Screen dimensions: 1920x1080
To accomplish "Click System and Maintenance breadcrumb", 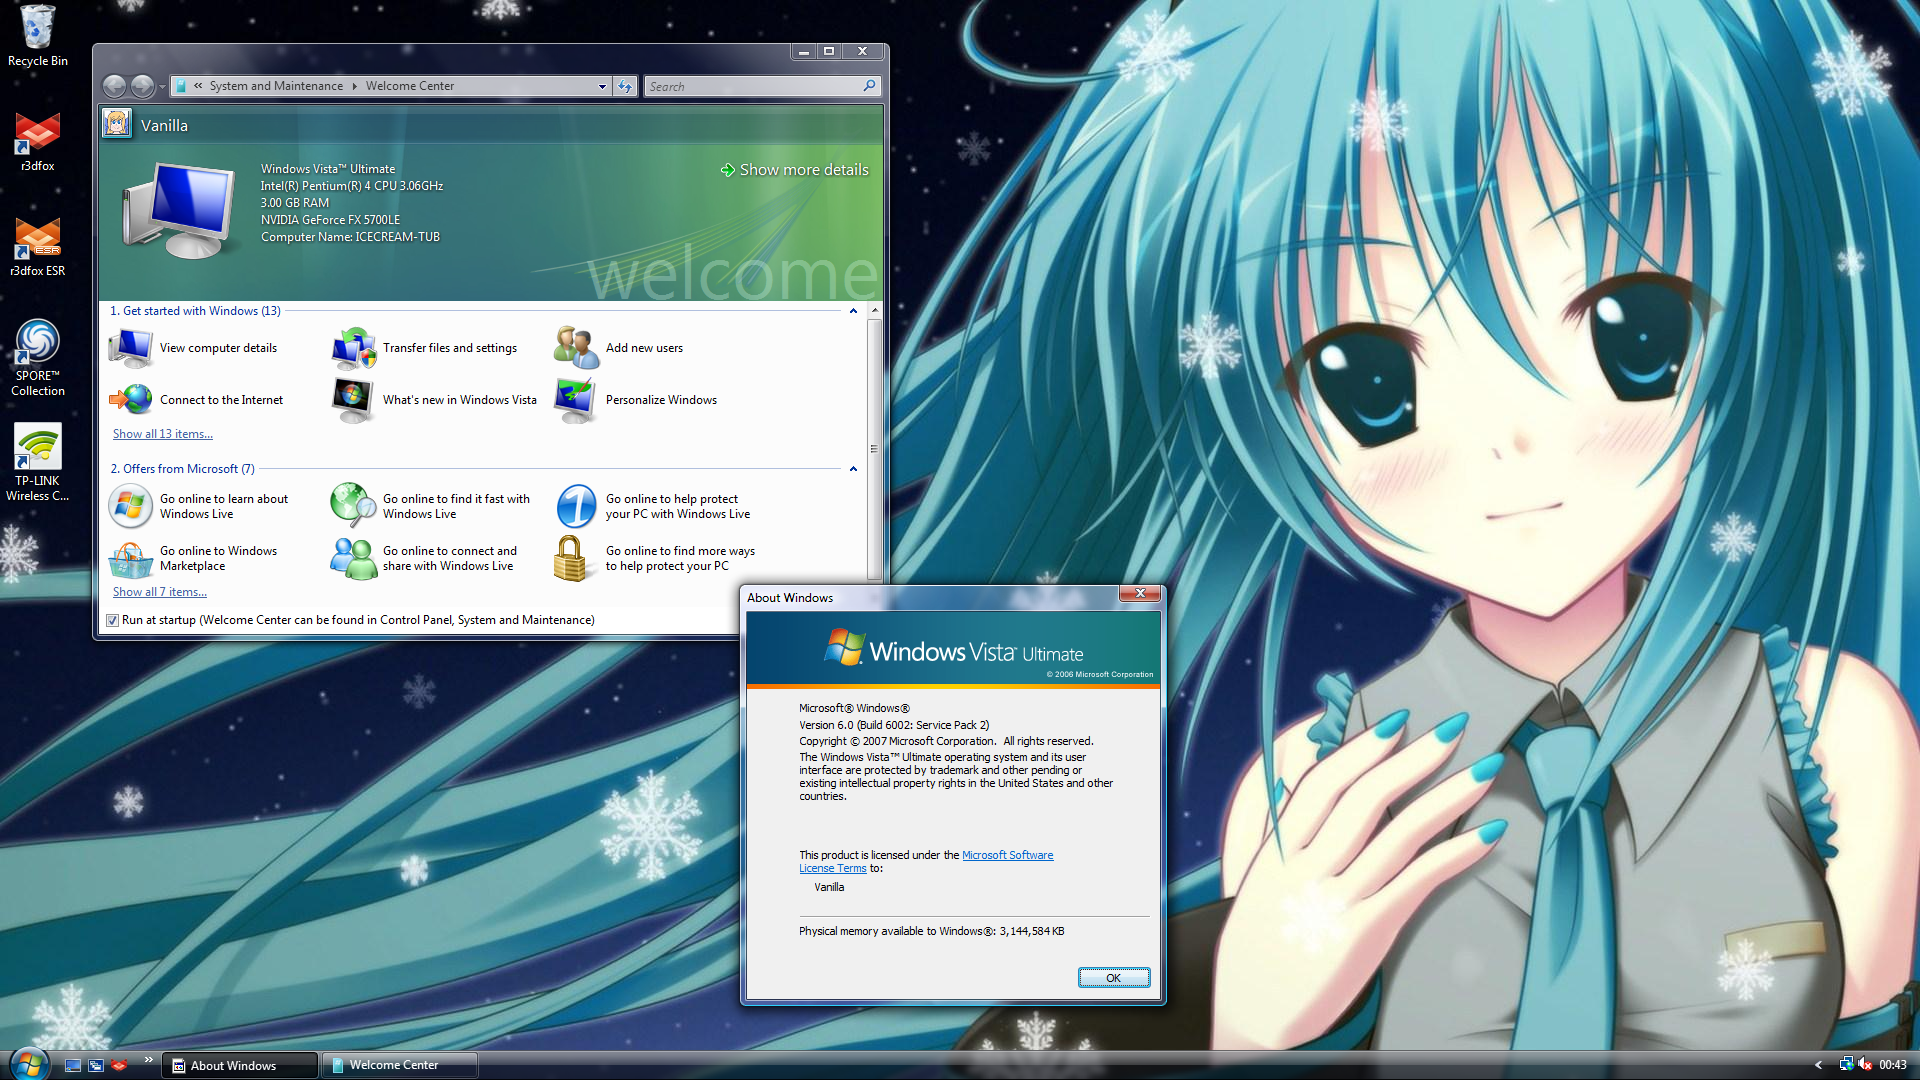I will point(276,86).
